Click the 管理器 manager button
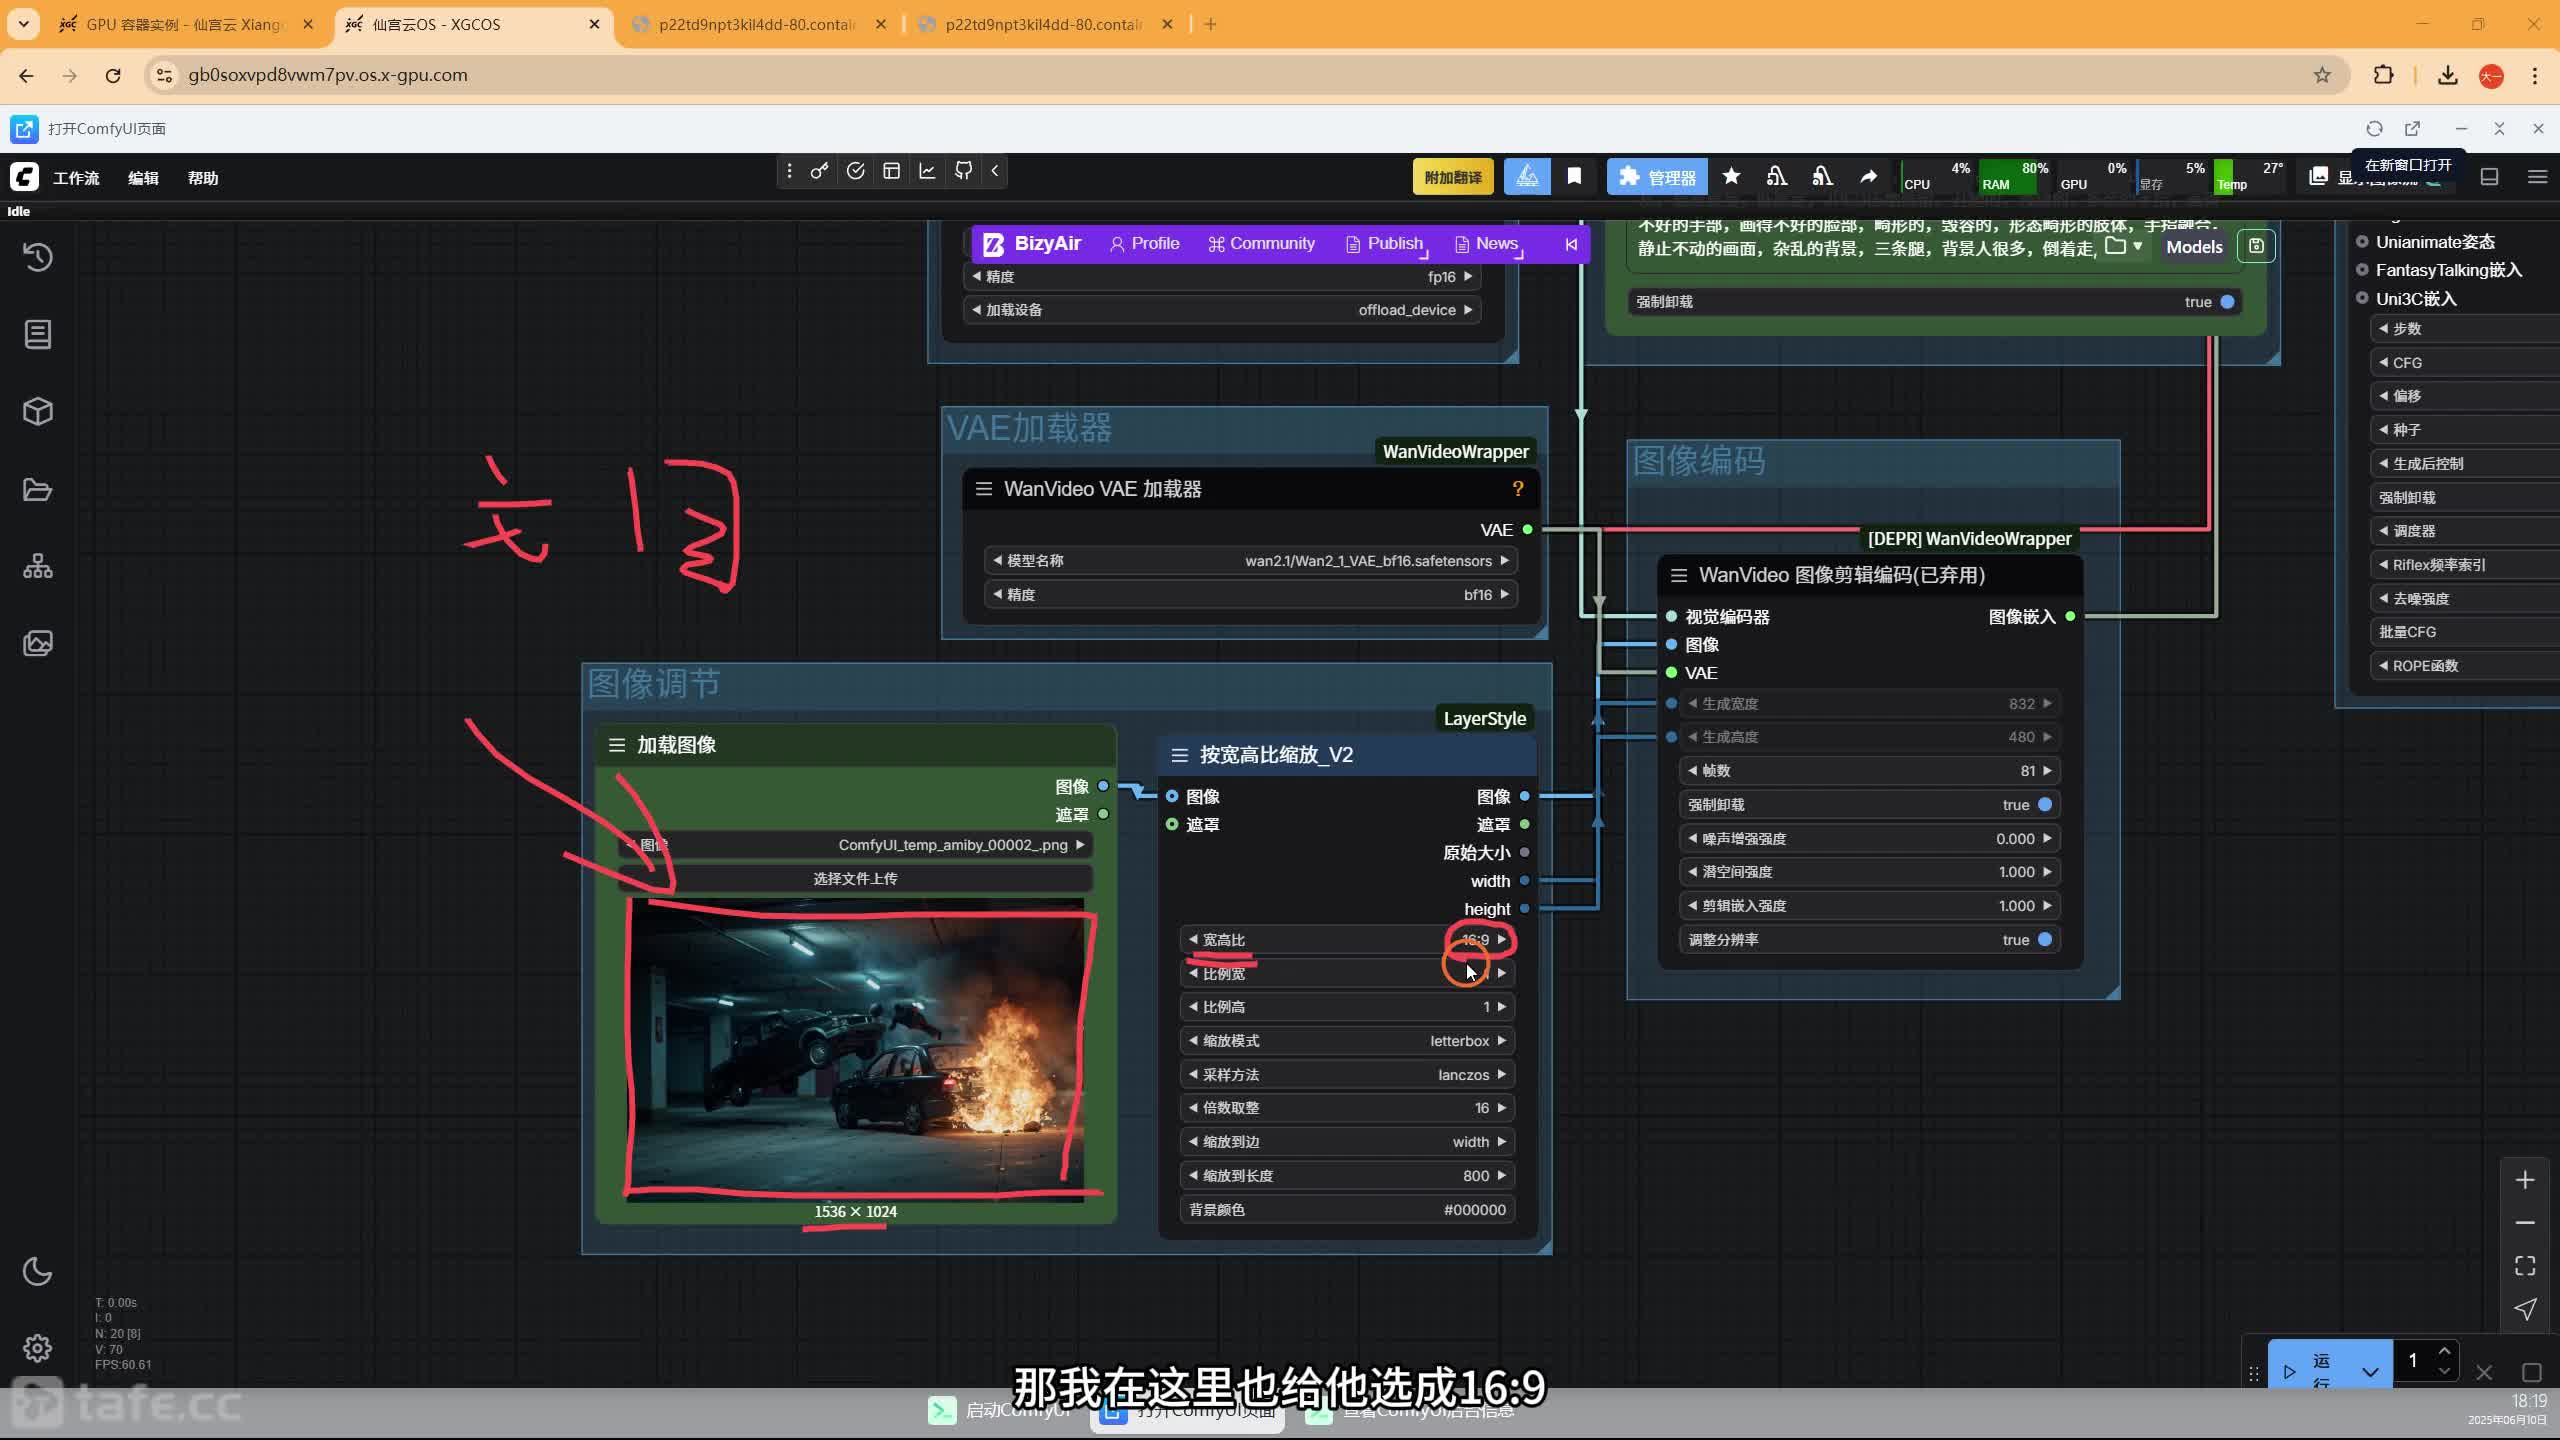The image size is (2560, 1440). (x=1657, y=177)
